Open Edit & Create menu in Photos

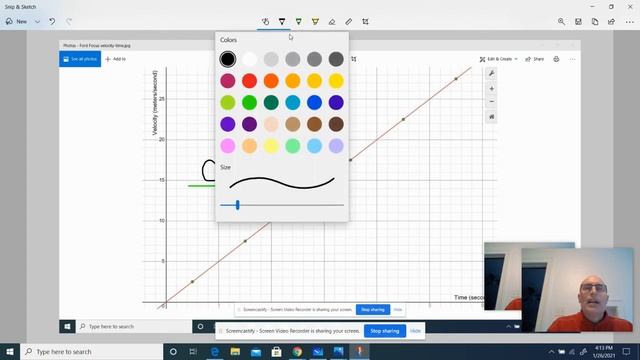click(x=498, y=59)
